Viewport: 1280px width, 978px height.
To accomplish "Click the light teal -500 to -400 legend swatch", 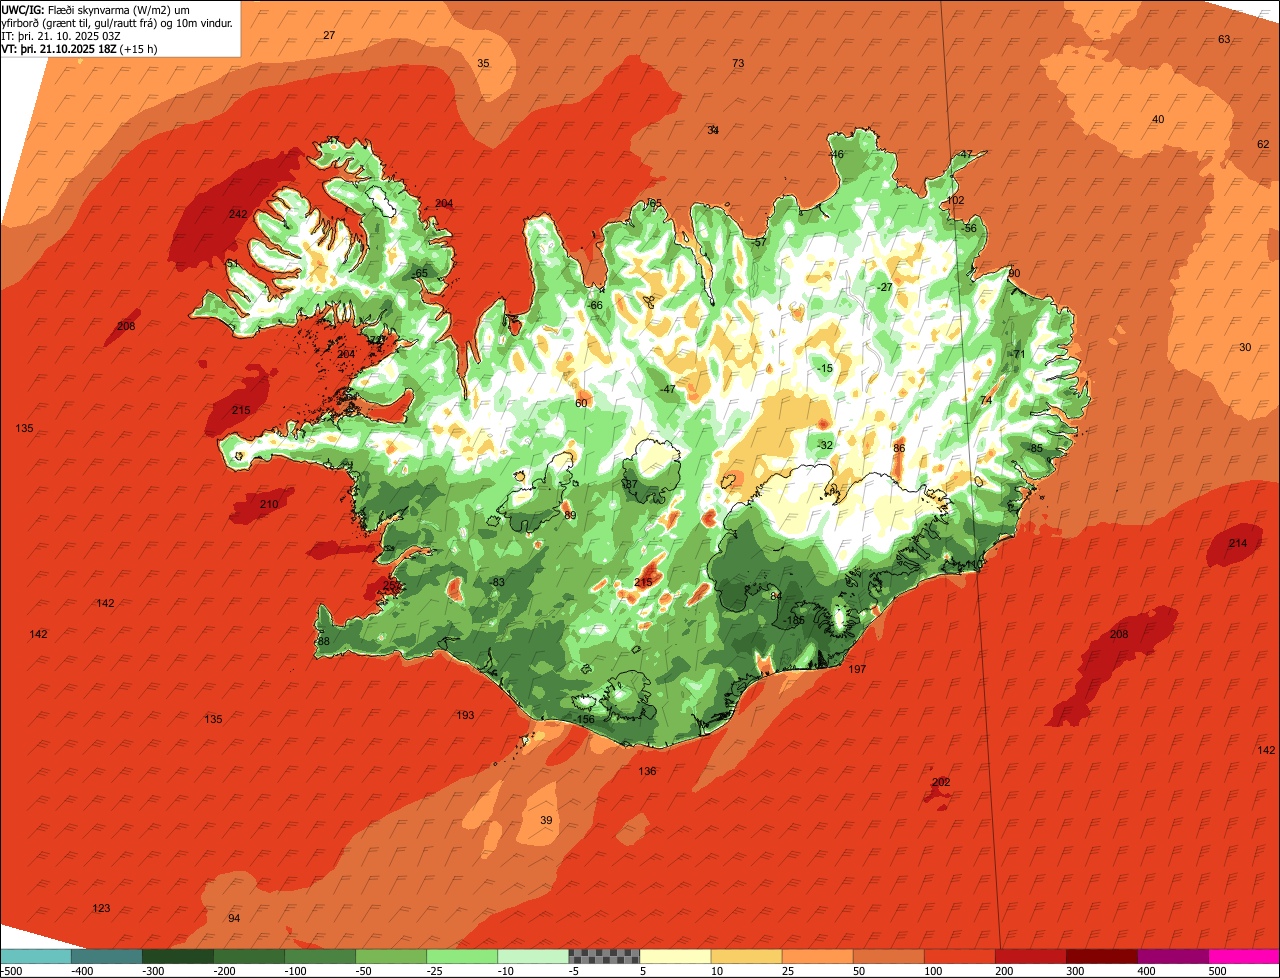I will click(x=36, y=956).
